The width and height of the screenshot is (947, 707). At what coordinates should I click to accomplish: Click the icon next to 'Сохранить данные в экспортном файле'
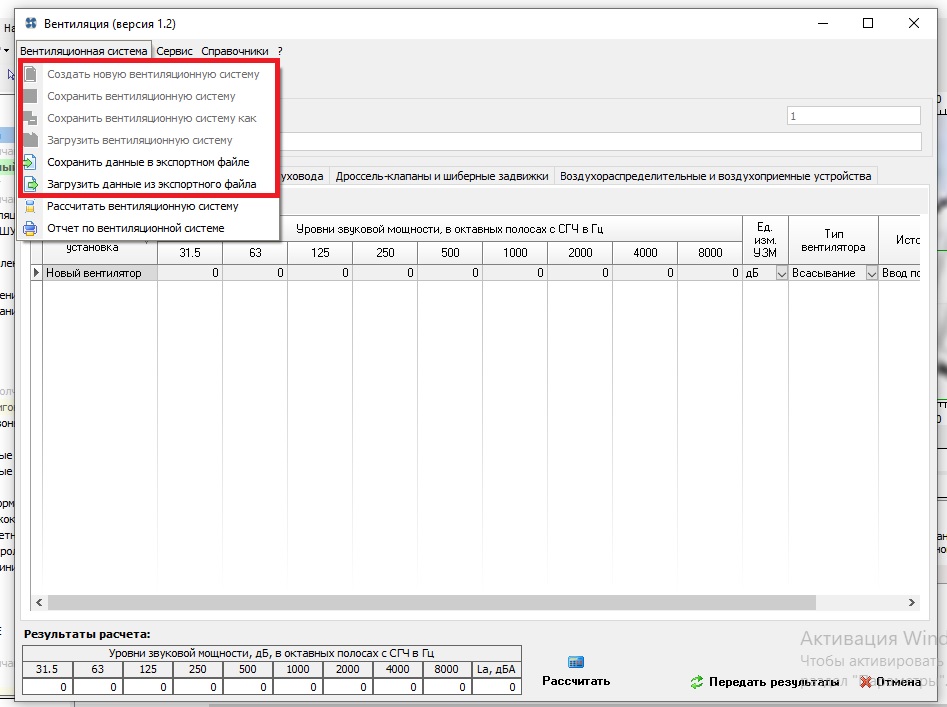point(30,162)
